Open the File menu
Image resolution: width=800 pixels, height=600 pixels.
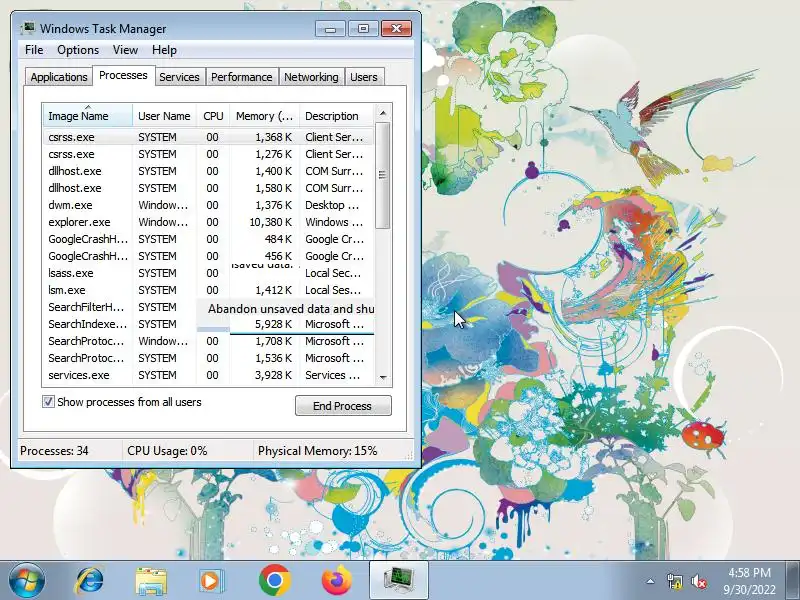point(34,50)
